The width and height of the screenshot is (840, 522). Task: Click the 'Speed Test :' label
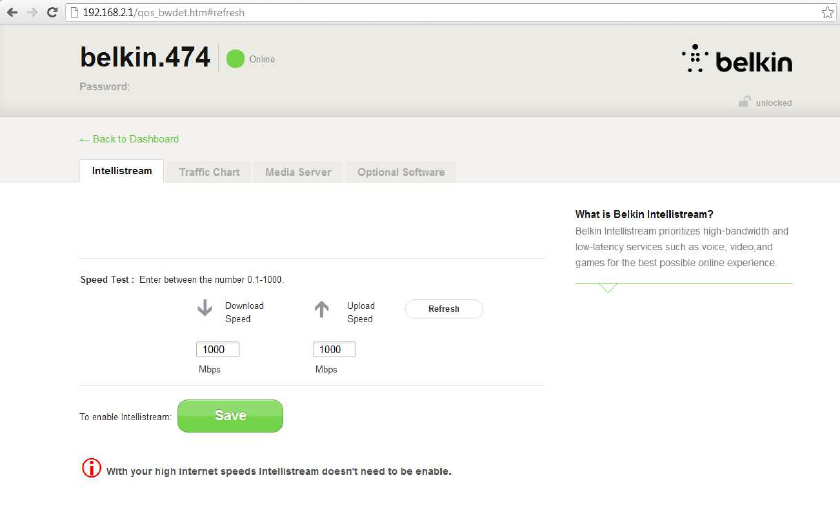[107, 280]
